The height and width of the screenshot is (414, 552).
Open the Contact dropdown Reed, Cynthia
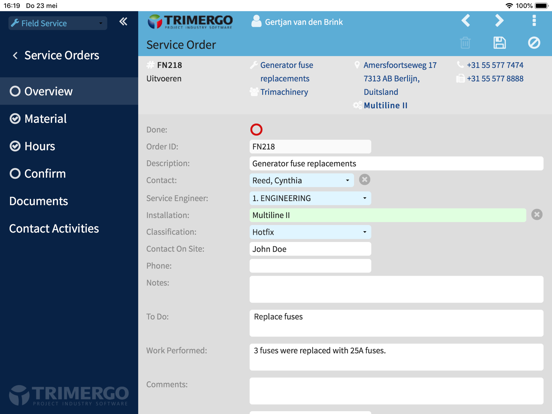302,180
